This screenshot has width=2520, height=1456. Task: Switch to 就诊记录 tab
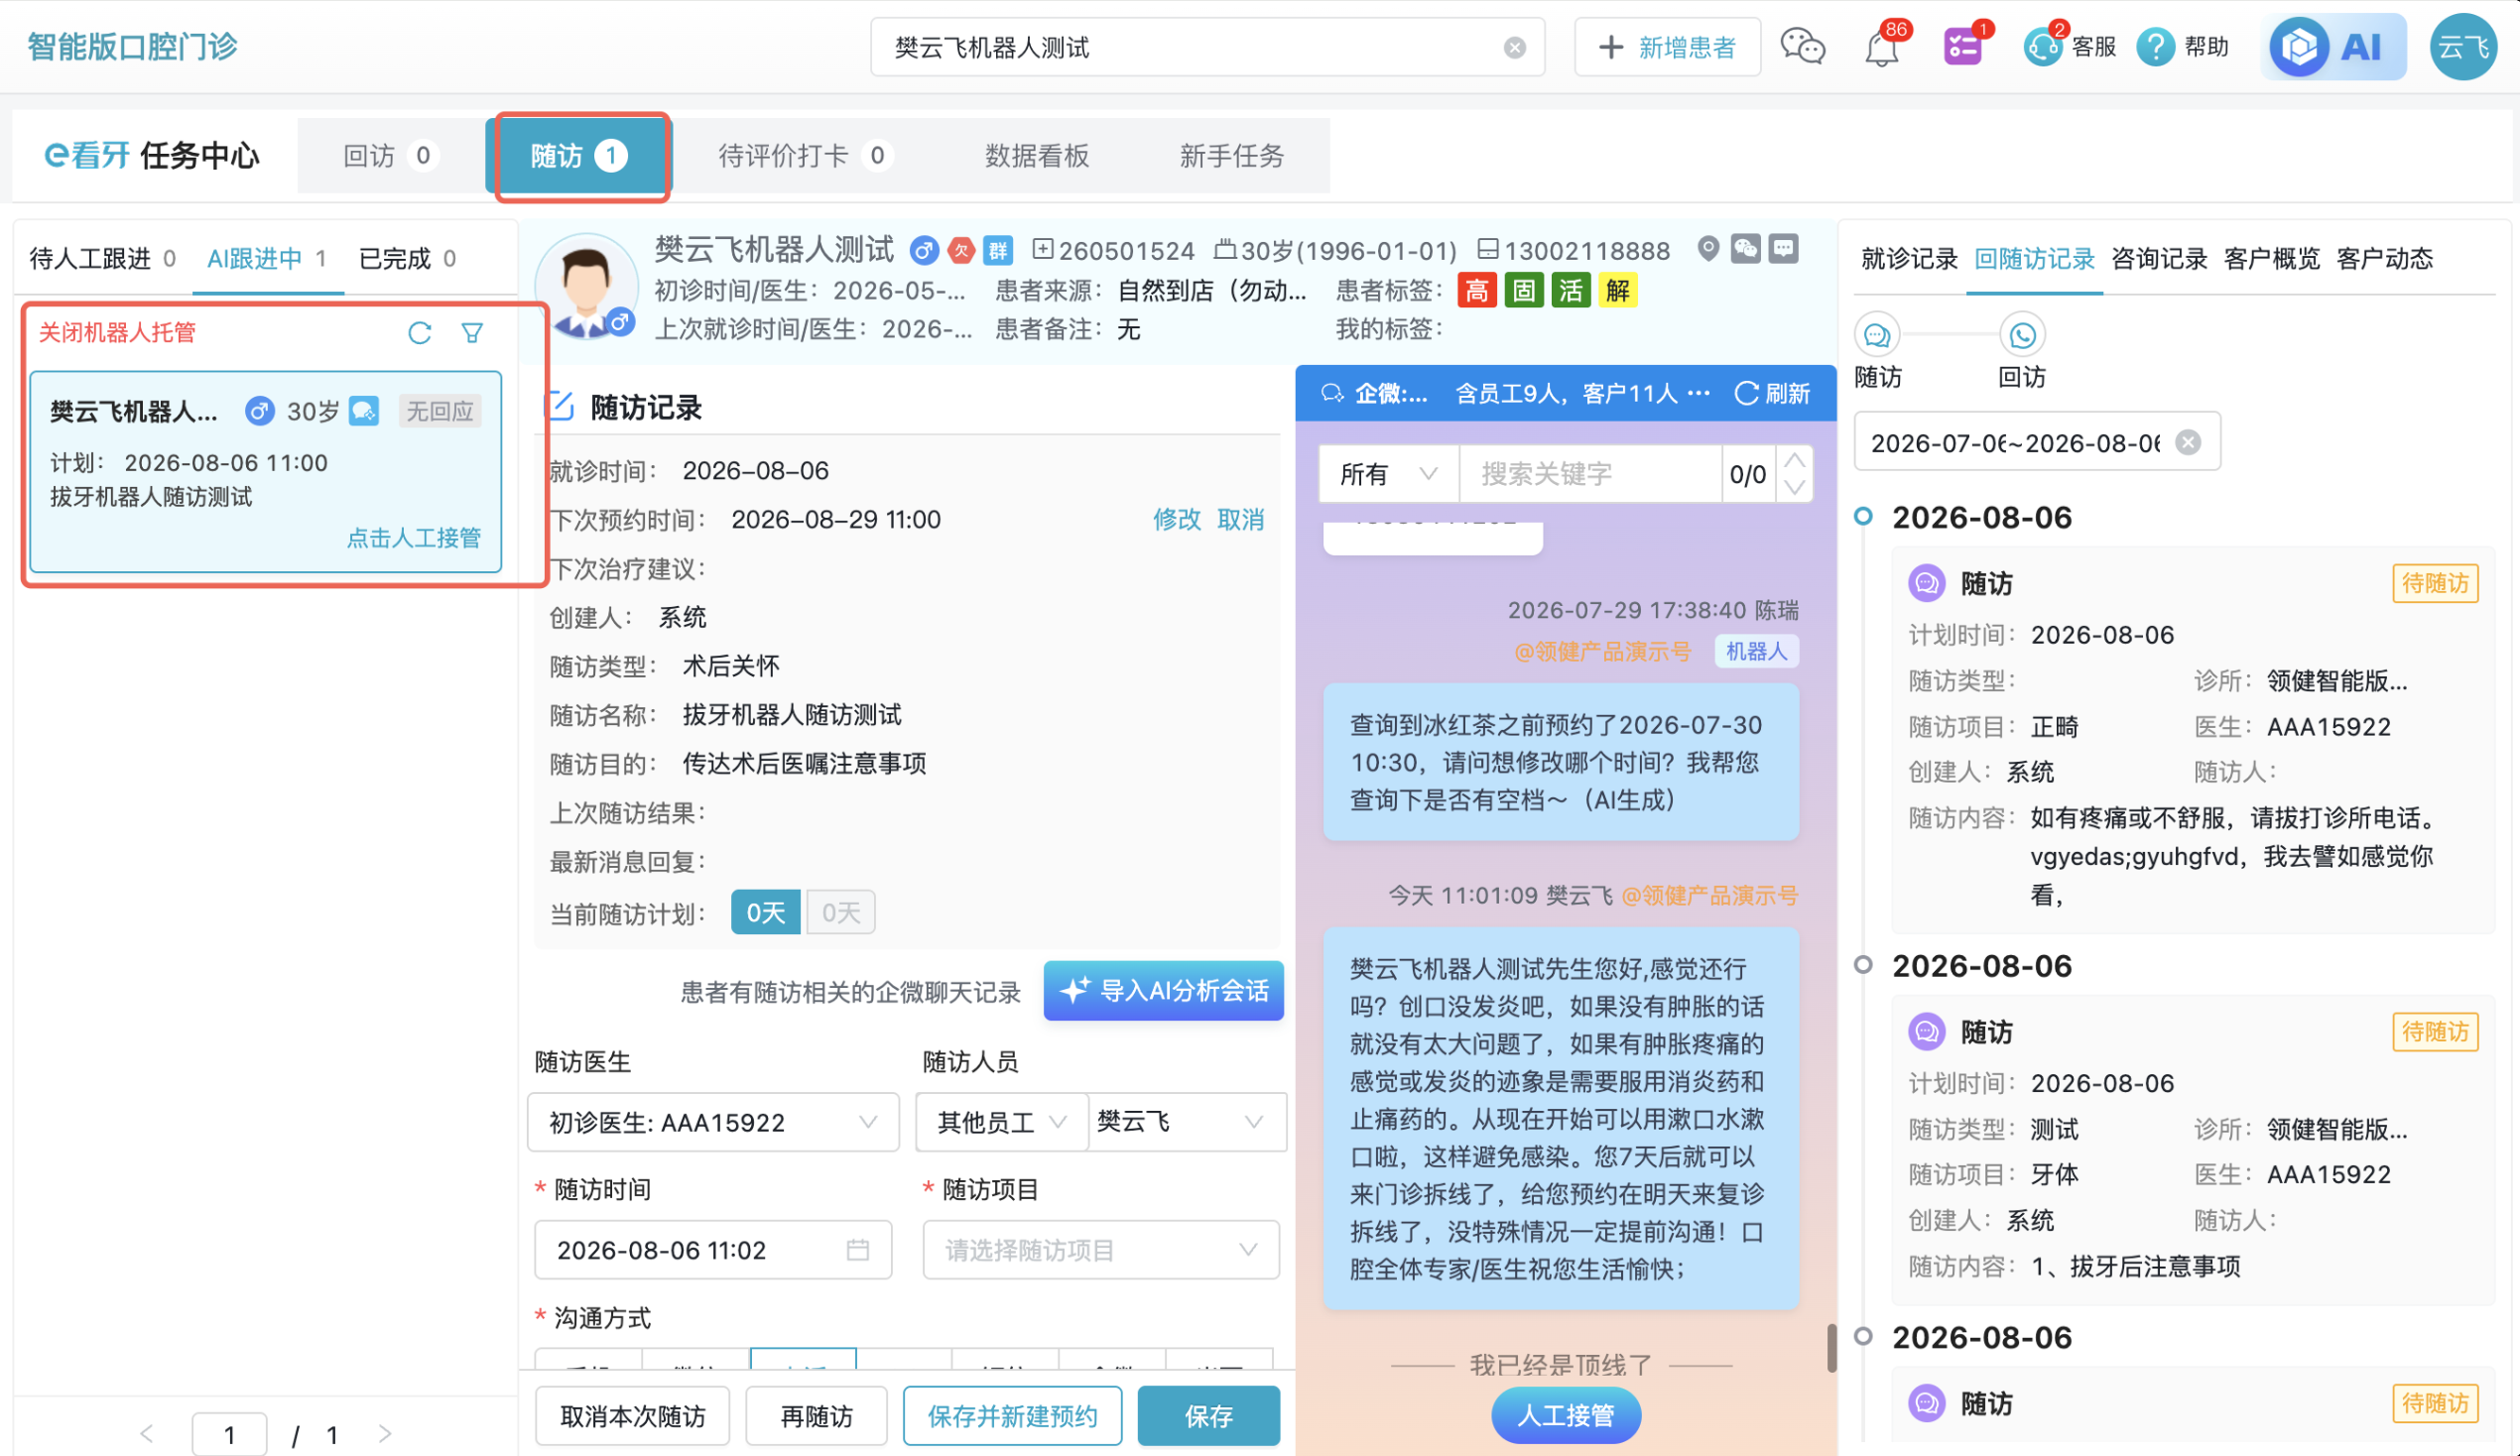point(1908,260)
